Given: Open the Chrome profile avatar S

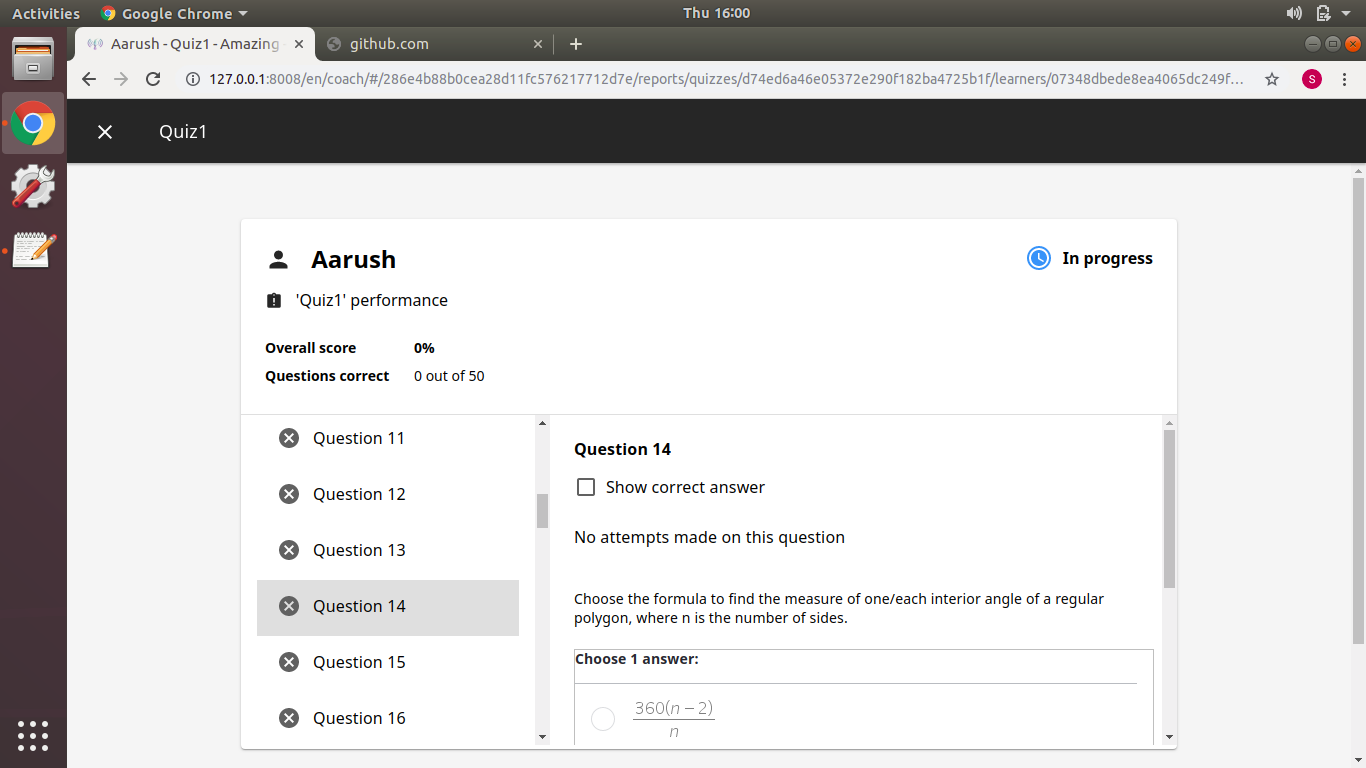Looking at the screenshot, I should click(x=1311, y=79).
